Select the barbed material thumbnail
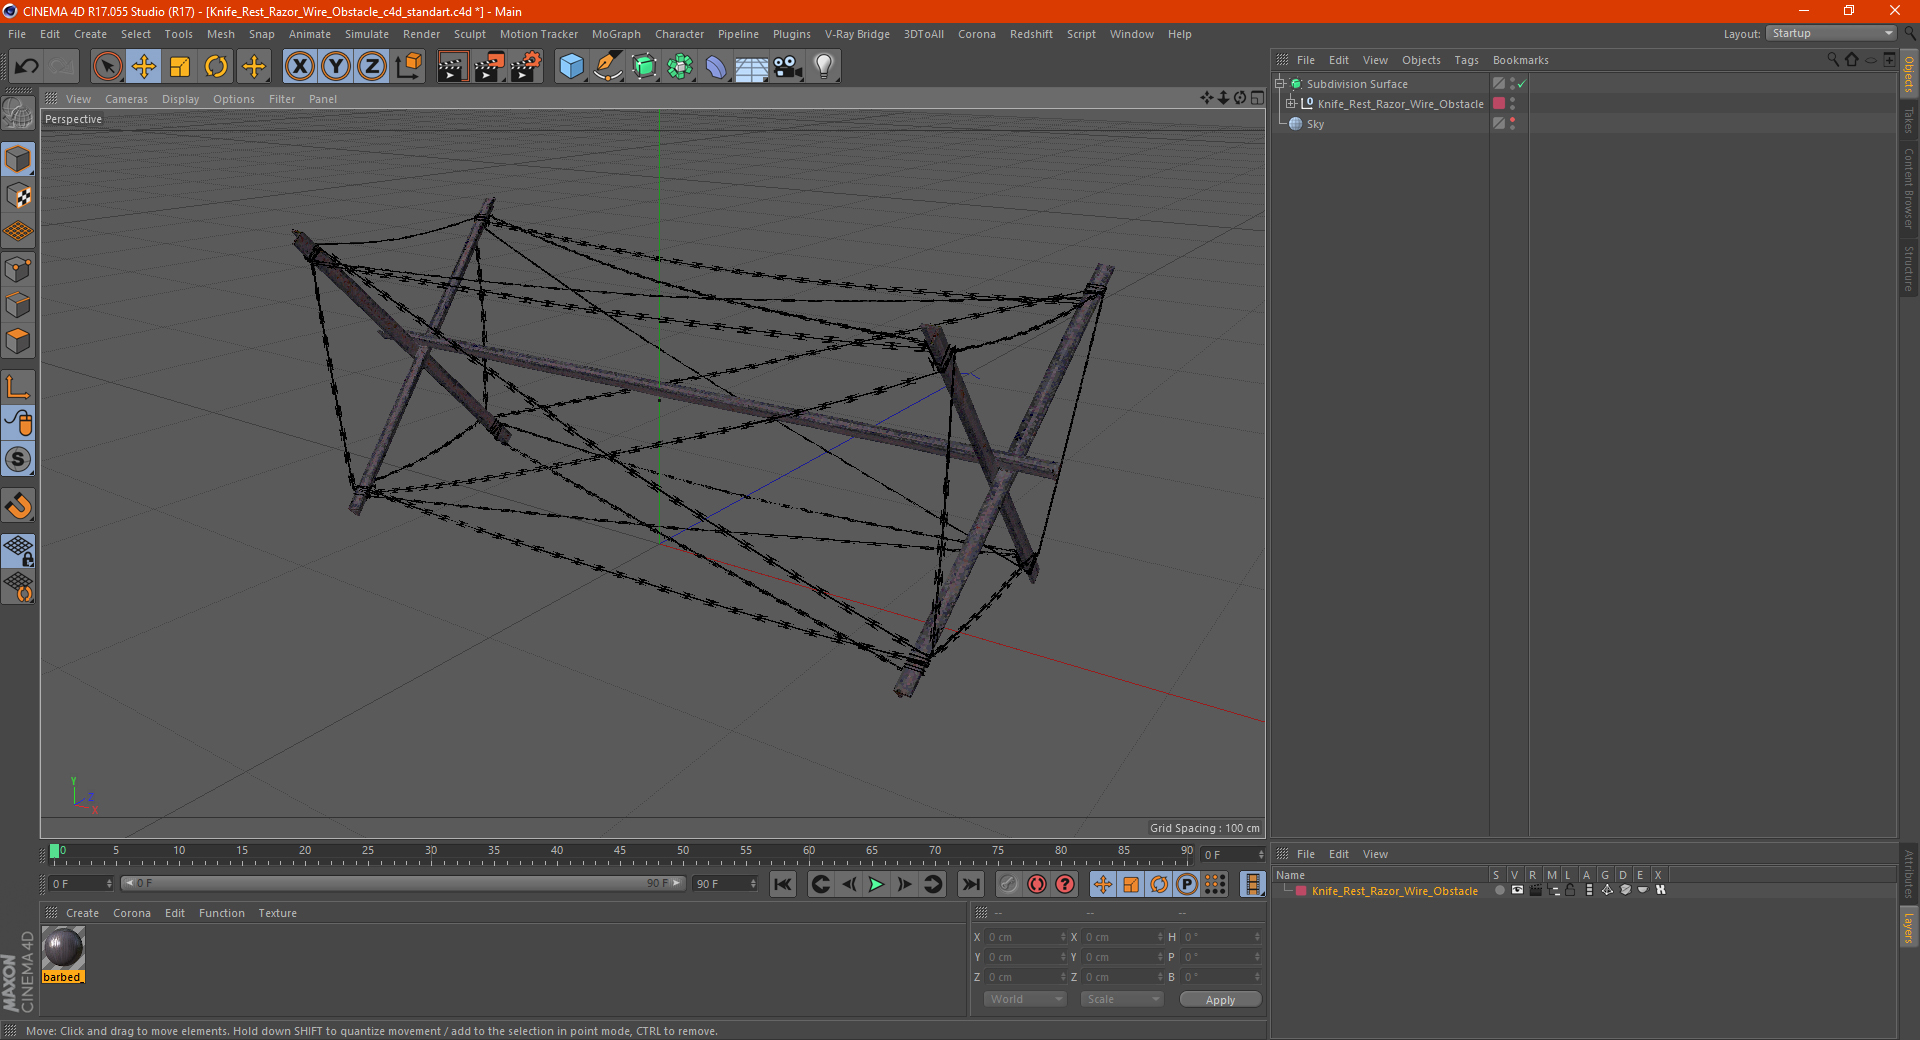 click(63, 948)
